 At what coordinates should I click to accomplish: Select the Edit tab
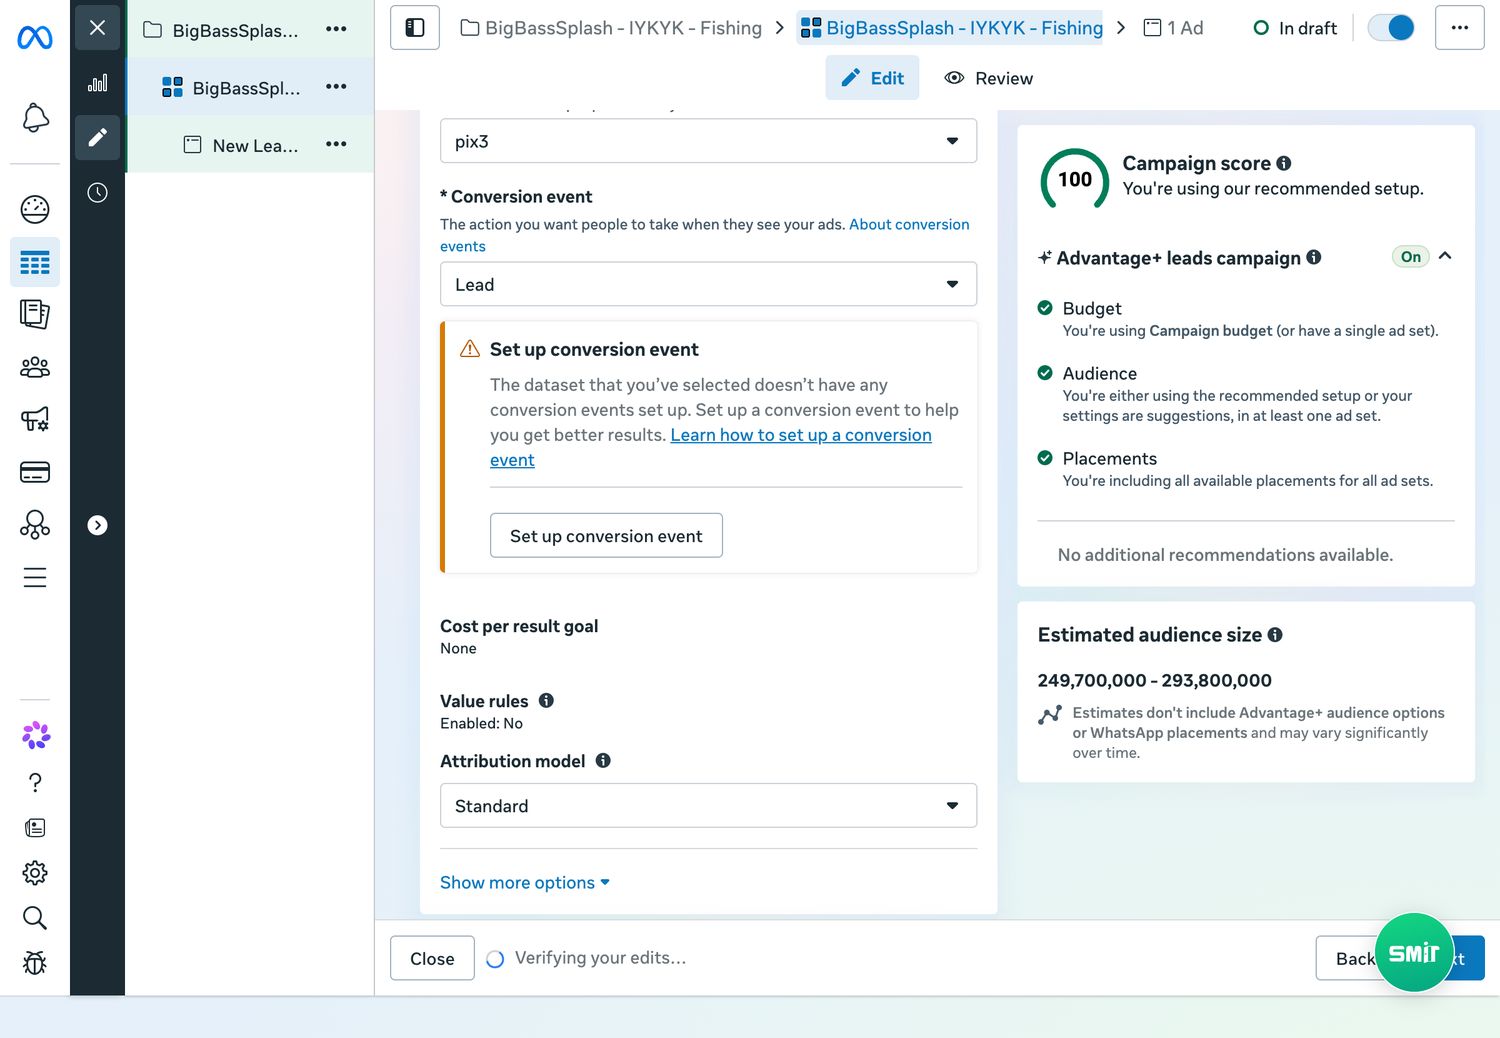click(872, 78)
